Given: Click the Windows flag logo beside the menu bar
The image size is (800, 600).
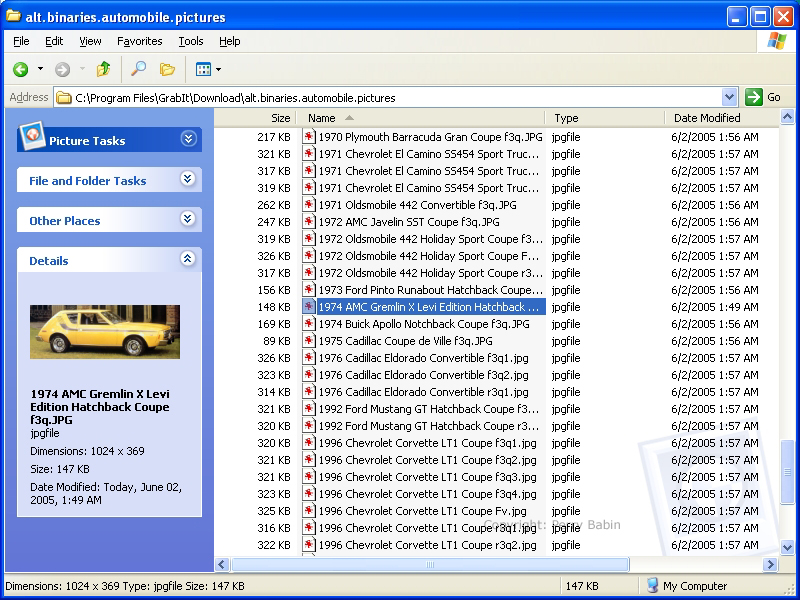Looking at the screenshot, I should [777, 41].
